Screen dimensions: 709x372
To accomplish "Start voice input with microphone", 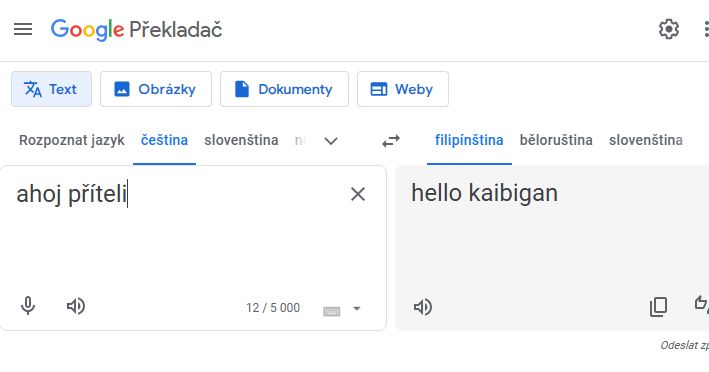I will (x=28, y=306).
